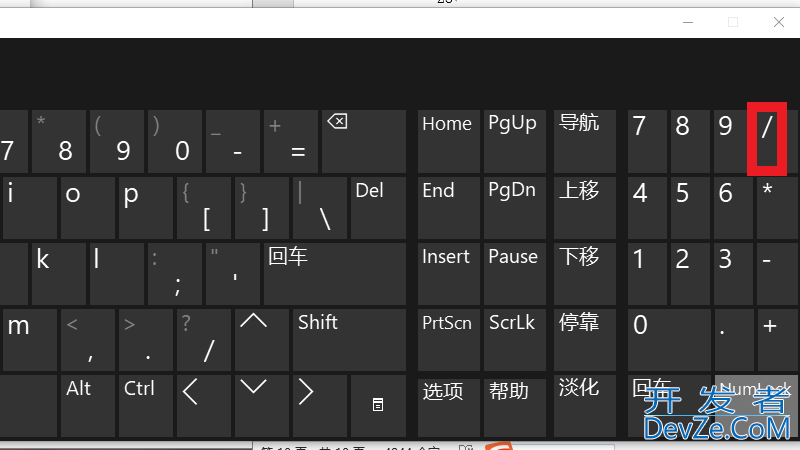Click the PrtScn key
Viewport: 800px width, 450px height.
pos(448,339)
